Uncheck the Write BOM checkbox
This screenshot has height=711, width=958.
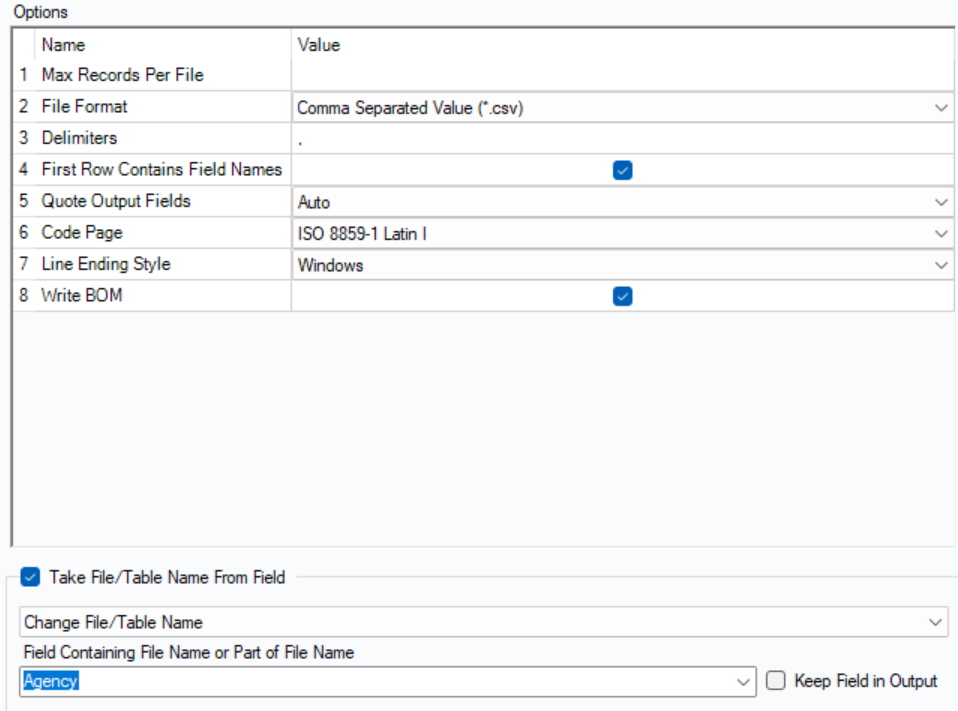point(622,296)
